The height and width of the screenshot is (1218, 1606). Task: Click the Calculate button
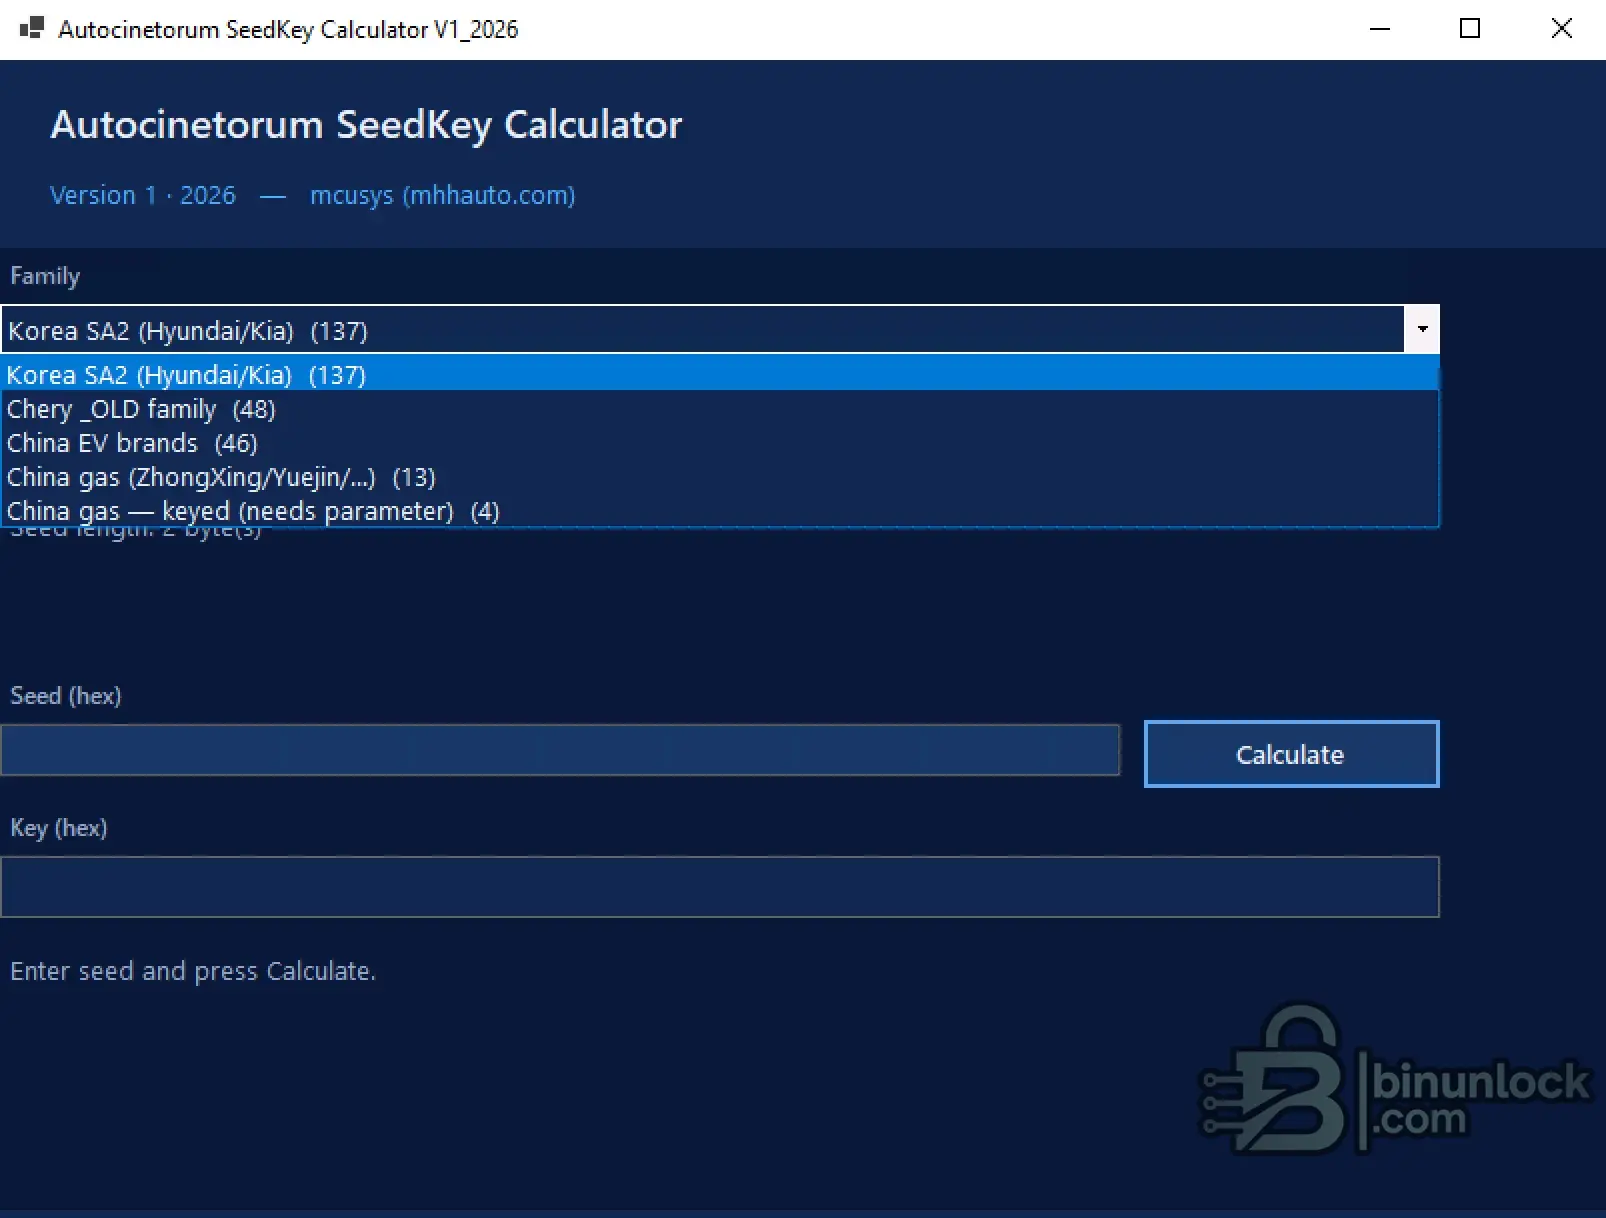pos(1291,754)
